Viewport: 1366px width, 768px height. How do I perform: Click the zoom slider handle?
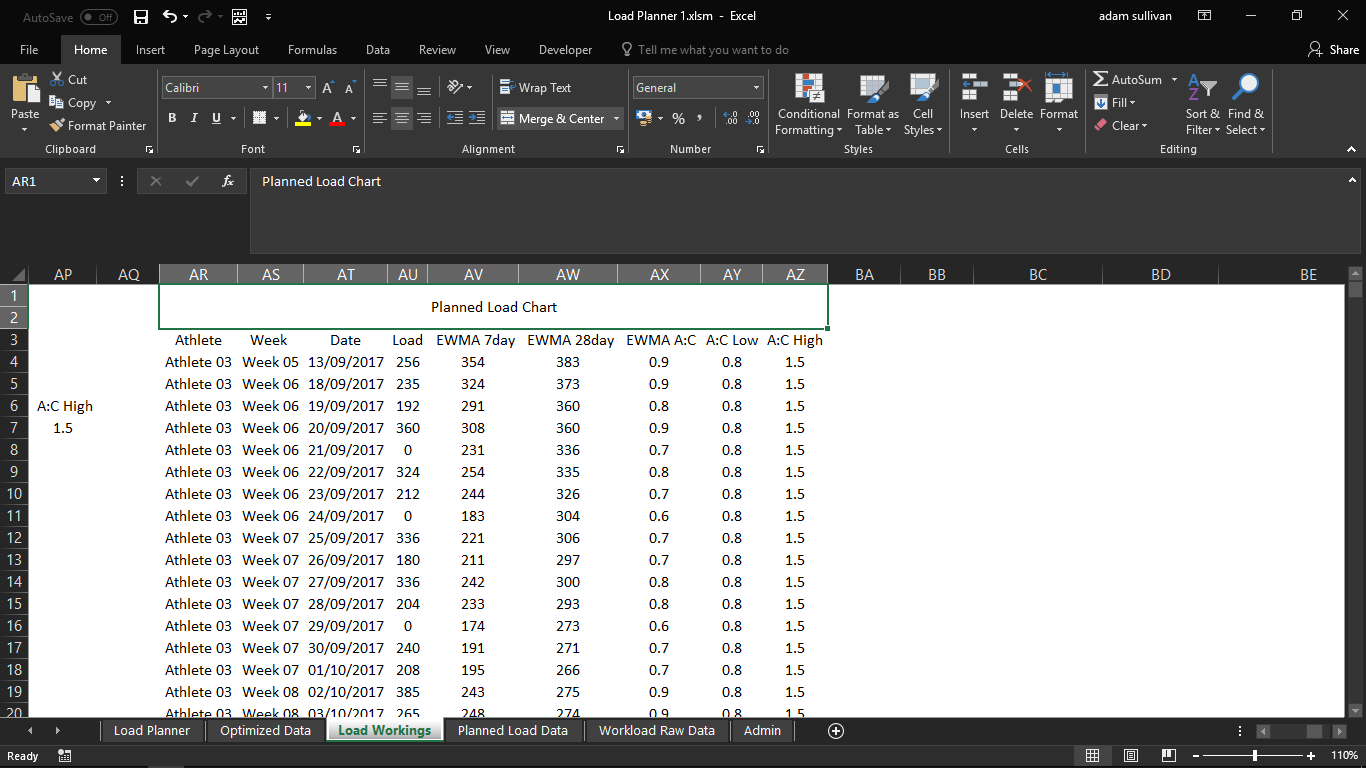click(x=1254, y=756)
